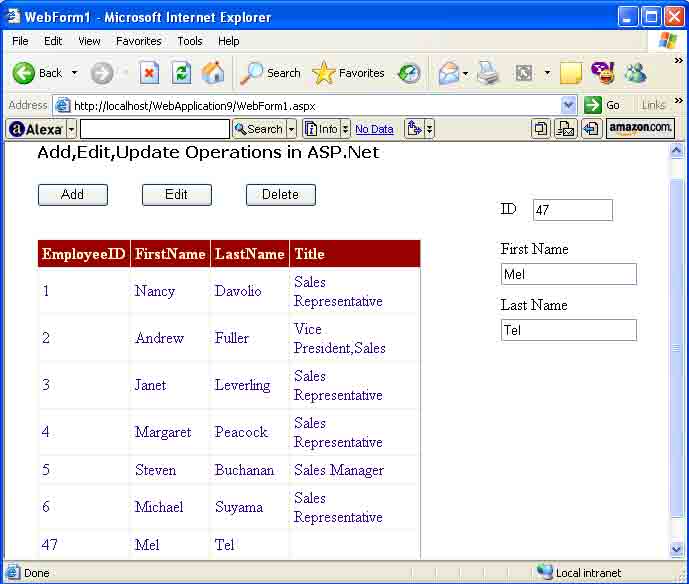This screenshot has height=584, width=689.
Task: Click Alexa related links arrow icon
Action: pos(414,129)
